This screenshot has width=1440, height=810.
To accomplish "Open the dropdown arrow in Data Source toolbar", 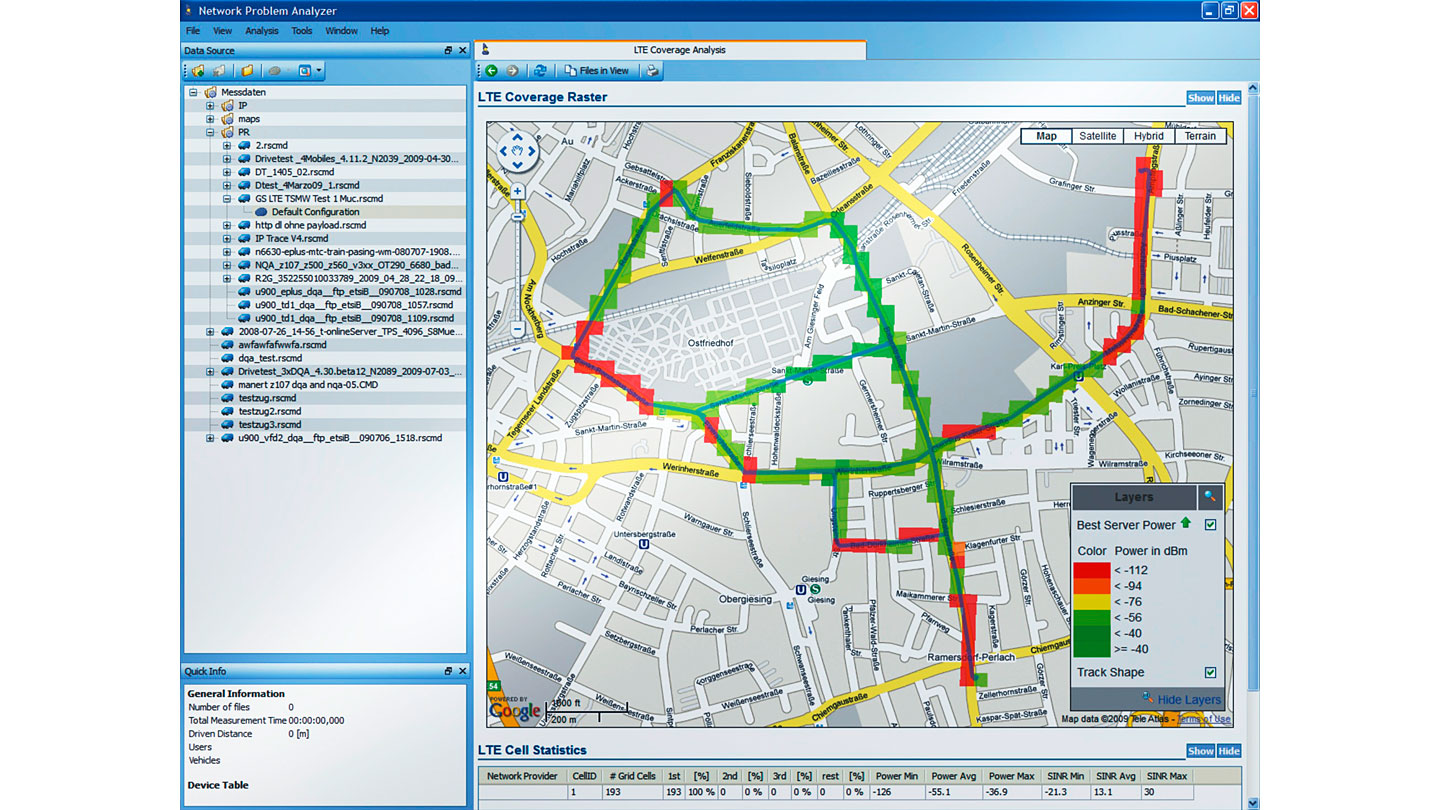I will pos(318,71).
